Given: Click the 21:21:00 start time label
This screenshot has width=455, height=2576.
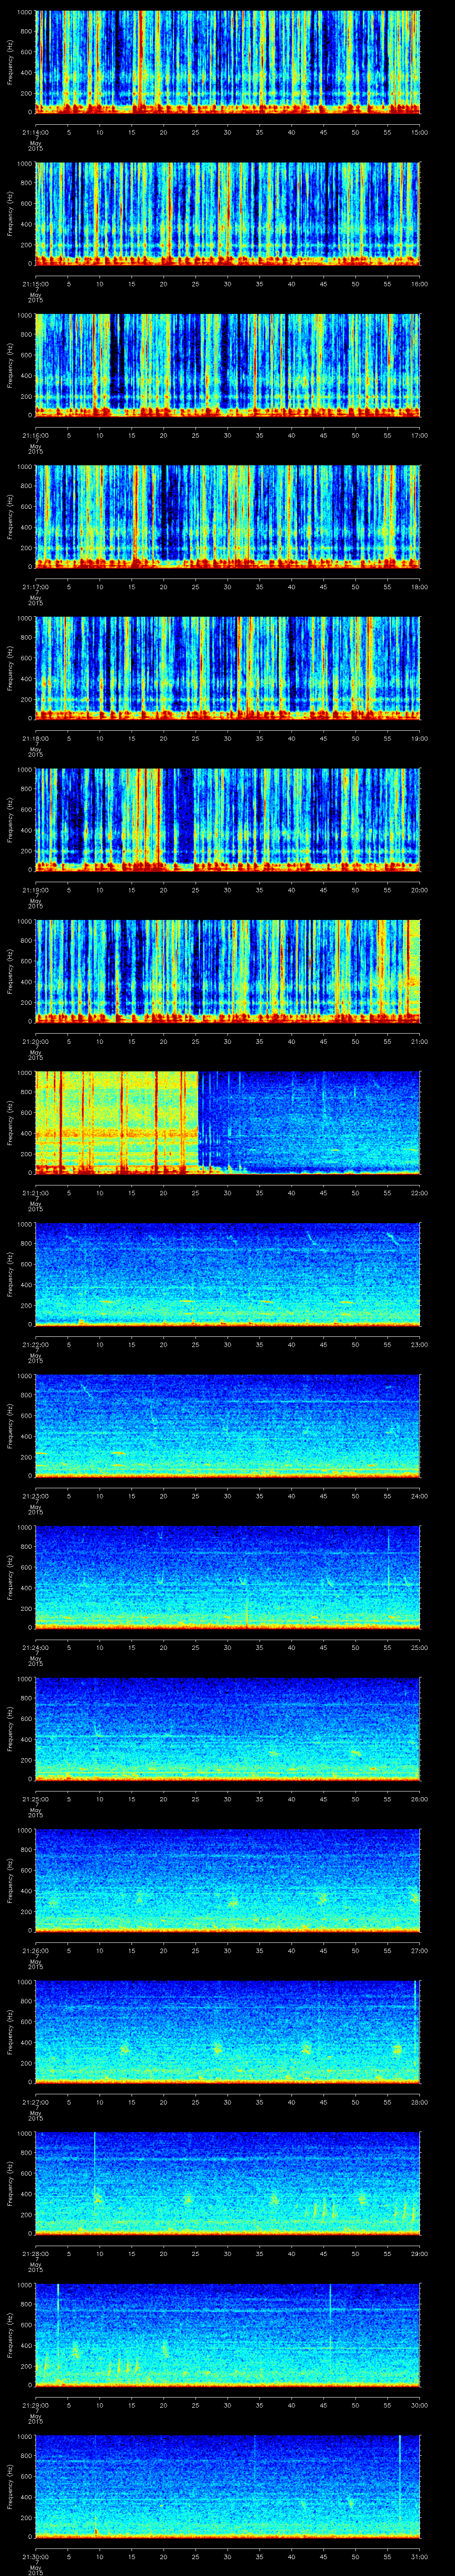Looking at the screenshot, I should pyautogui.click(x=35, y=1193).
